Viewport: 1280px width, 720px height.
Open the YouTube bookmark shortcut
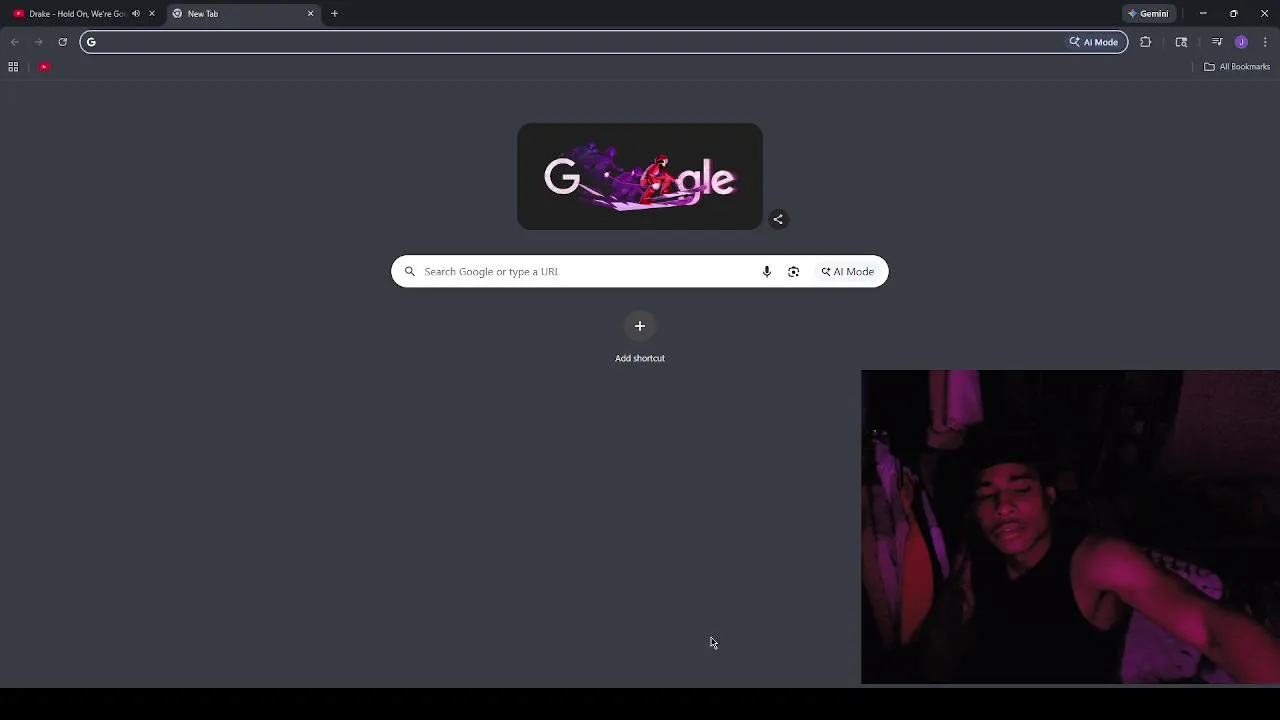coord(44,67)
